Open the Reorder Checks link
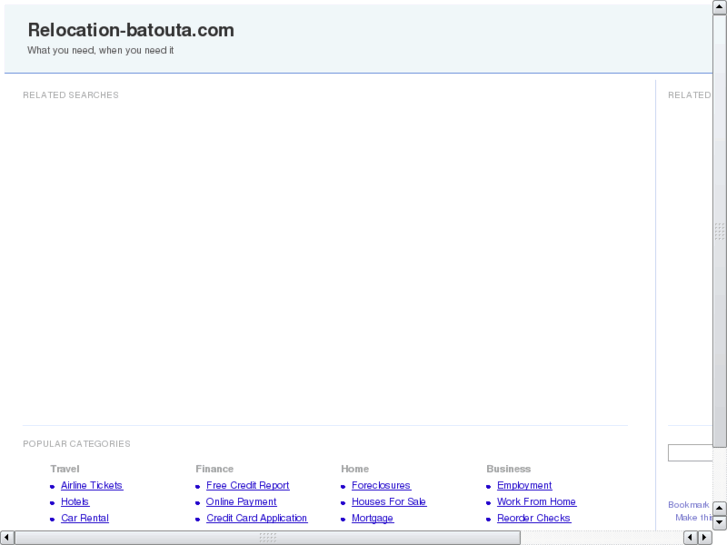727x545 pixels. pyautogui.click(x=534, y=518)
